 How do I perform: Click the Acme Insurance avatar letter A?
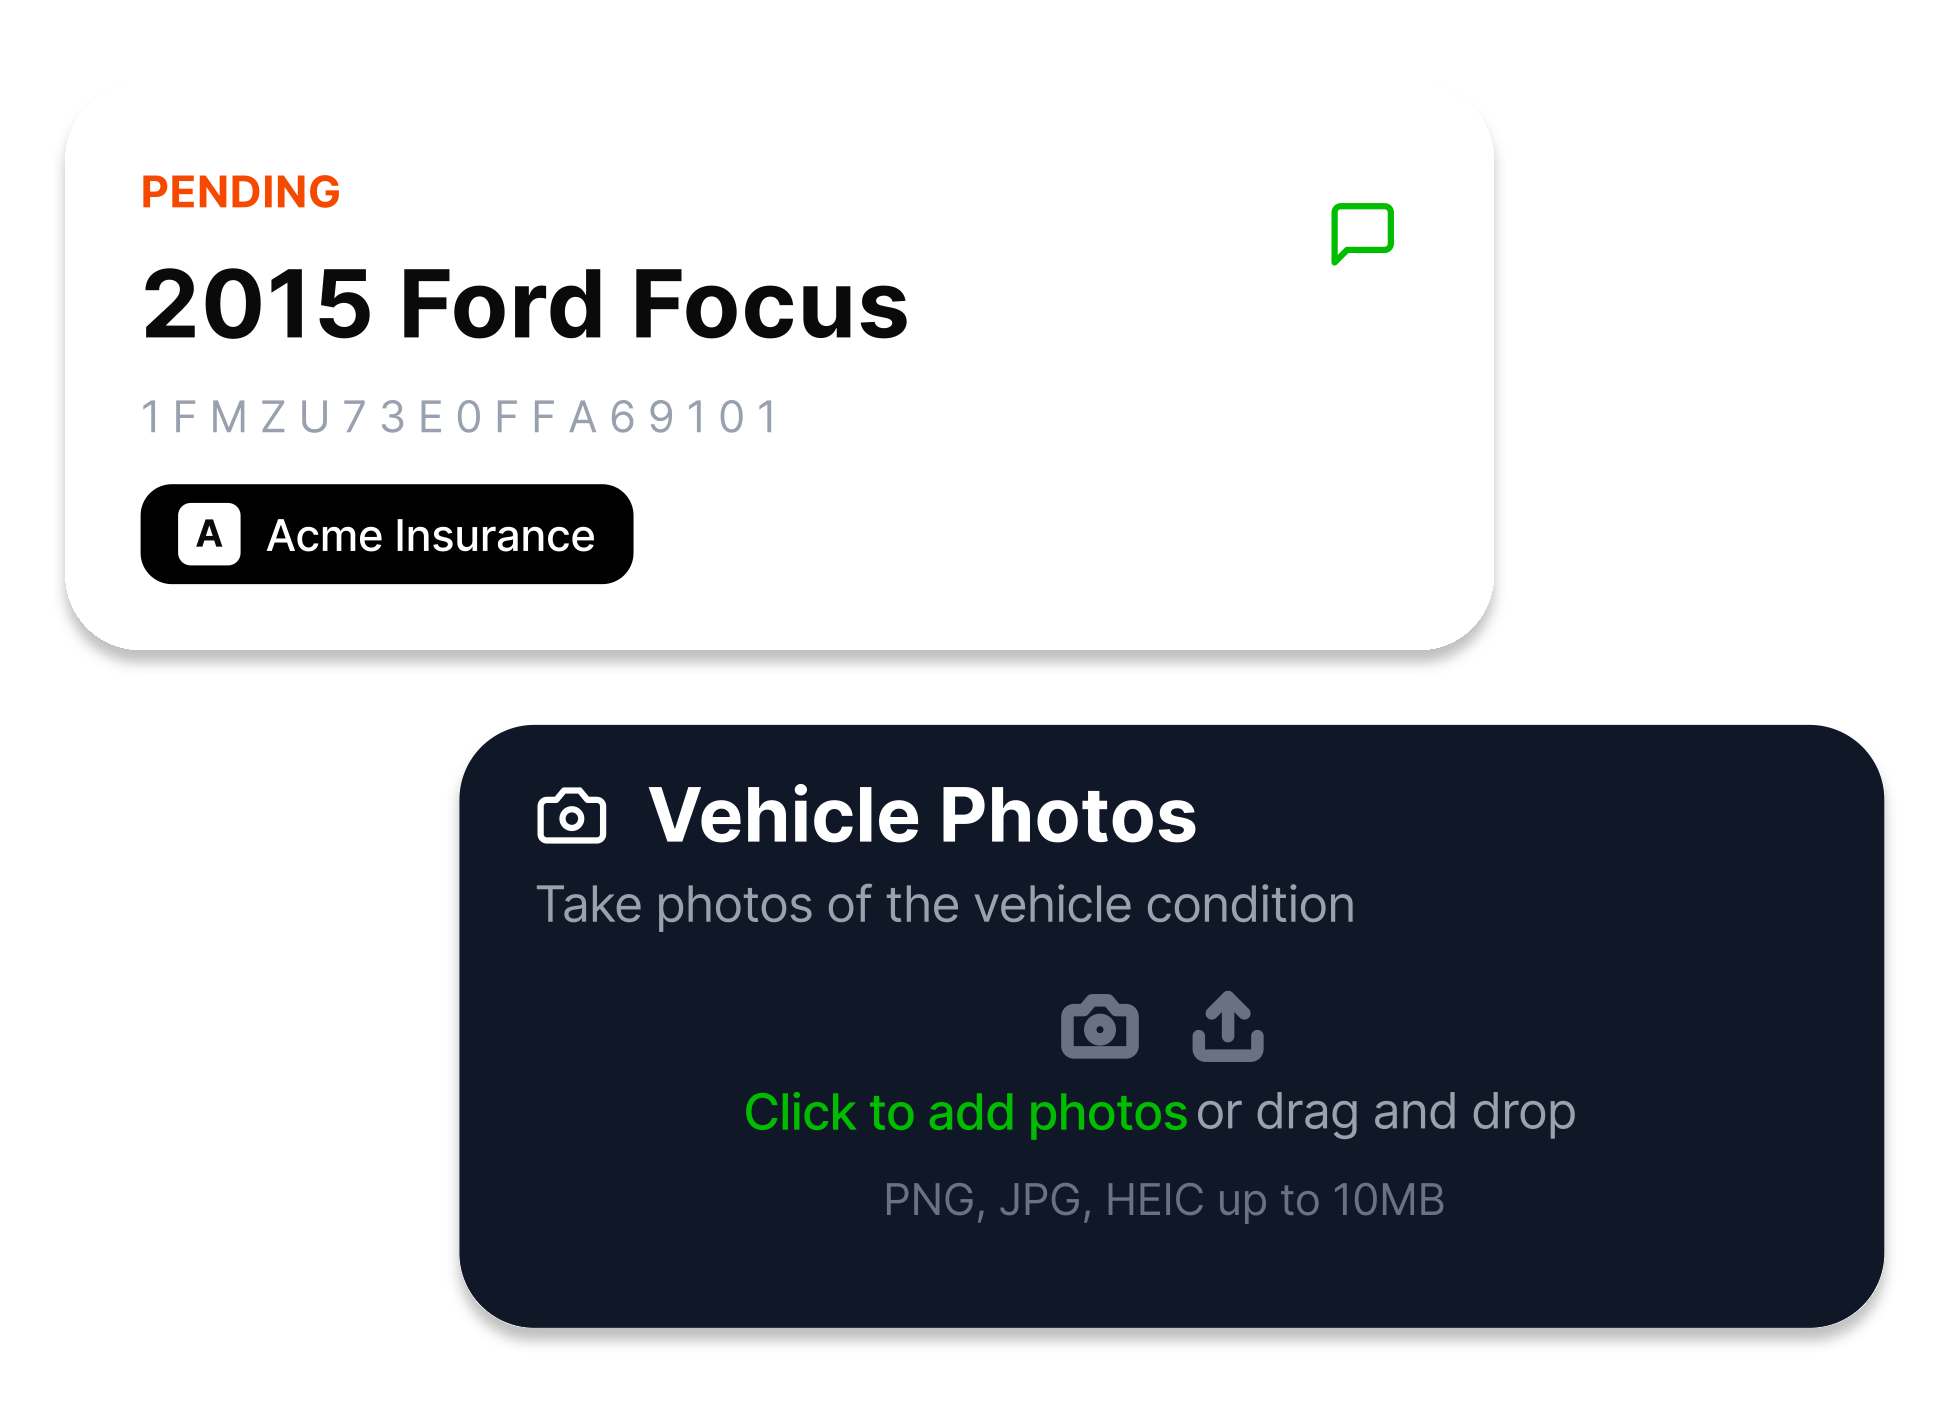[209, 534]
